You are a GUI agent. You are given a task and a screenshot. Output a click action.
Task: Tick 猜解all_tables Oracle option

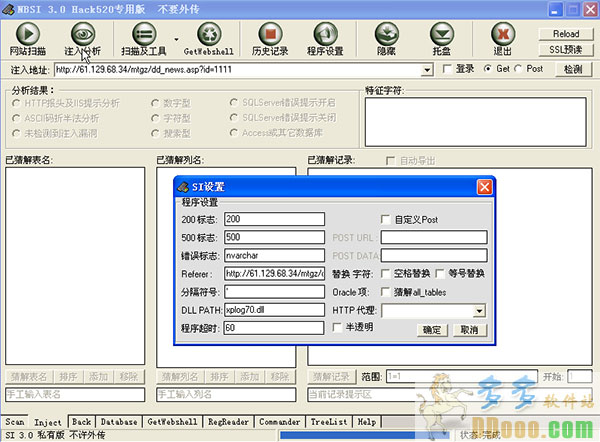[385, 292]
